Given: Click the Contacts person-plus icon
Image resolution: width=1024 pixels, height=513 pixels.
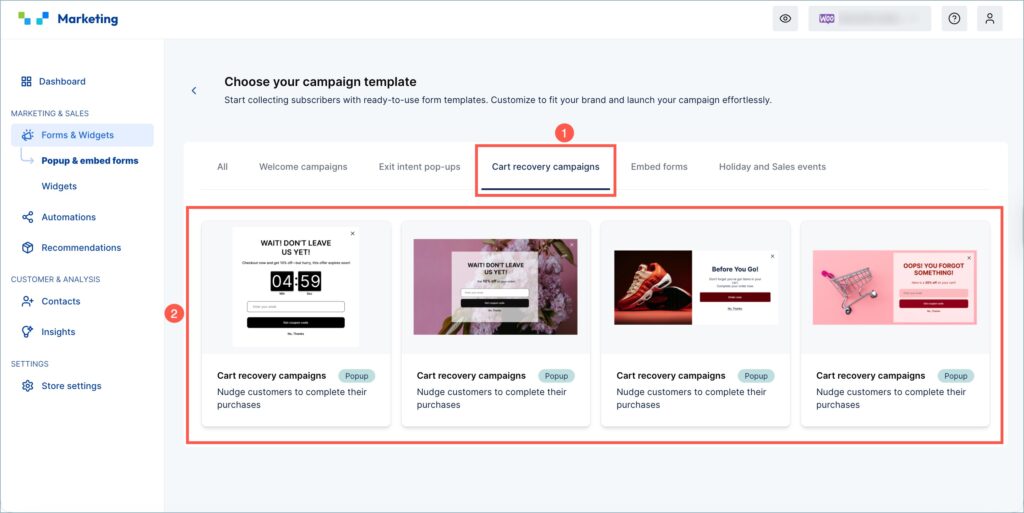Looking at the screenshot, I should 27,301.
